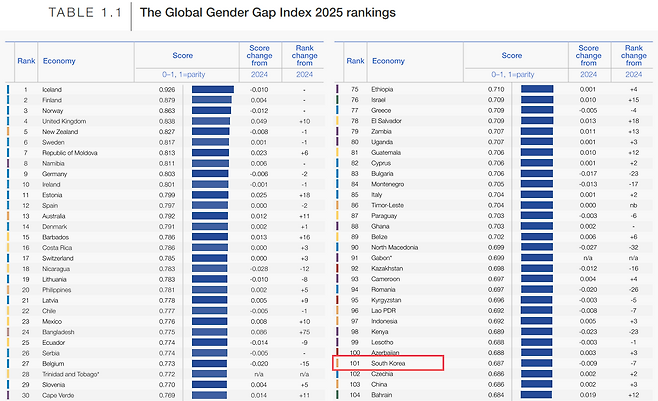Select Bahrain in the list
The height and width of the screenshot is (401, 658).
(381, 395)
